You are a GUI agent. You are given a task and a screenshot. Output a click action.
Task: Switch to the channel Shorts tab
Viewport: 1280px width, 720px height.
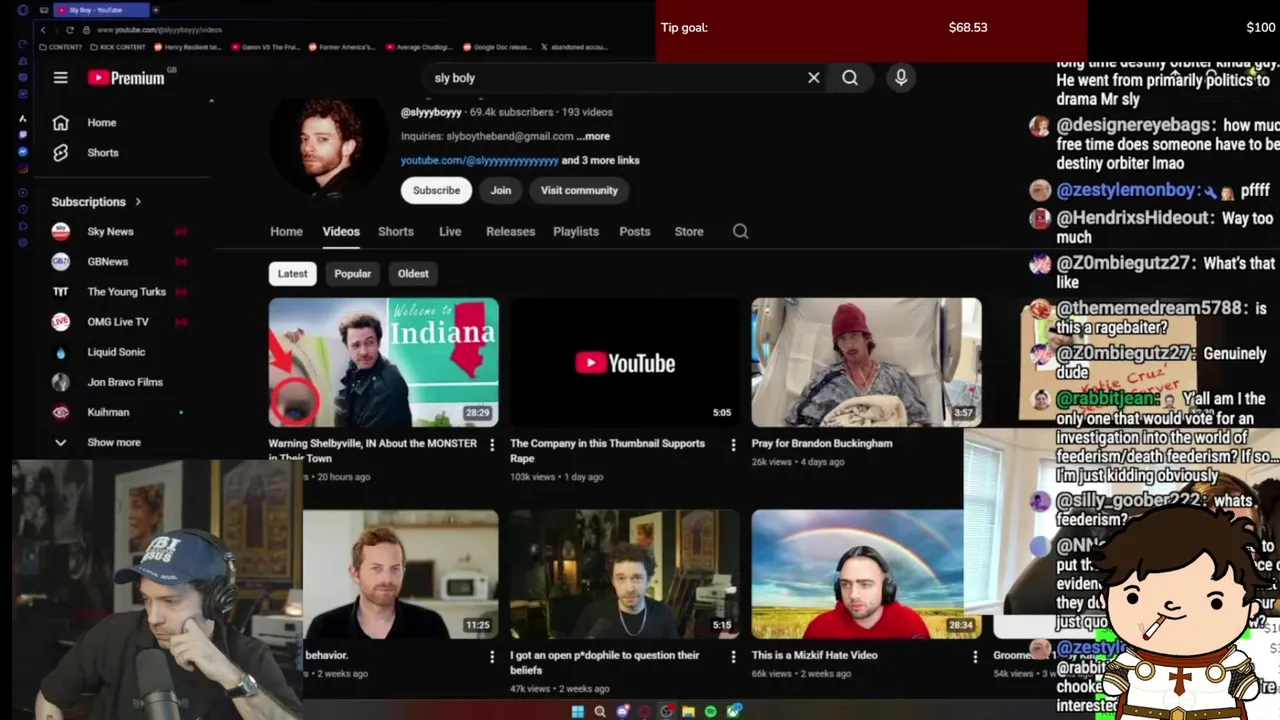tap(396, 231)
